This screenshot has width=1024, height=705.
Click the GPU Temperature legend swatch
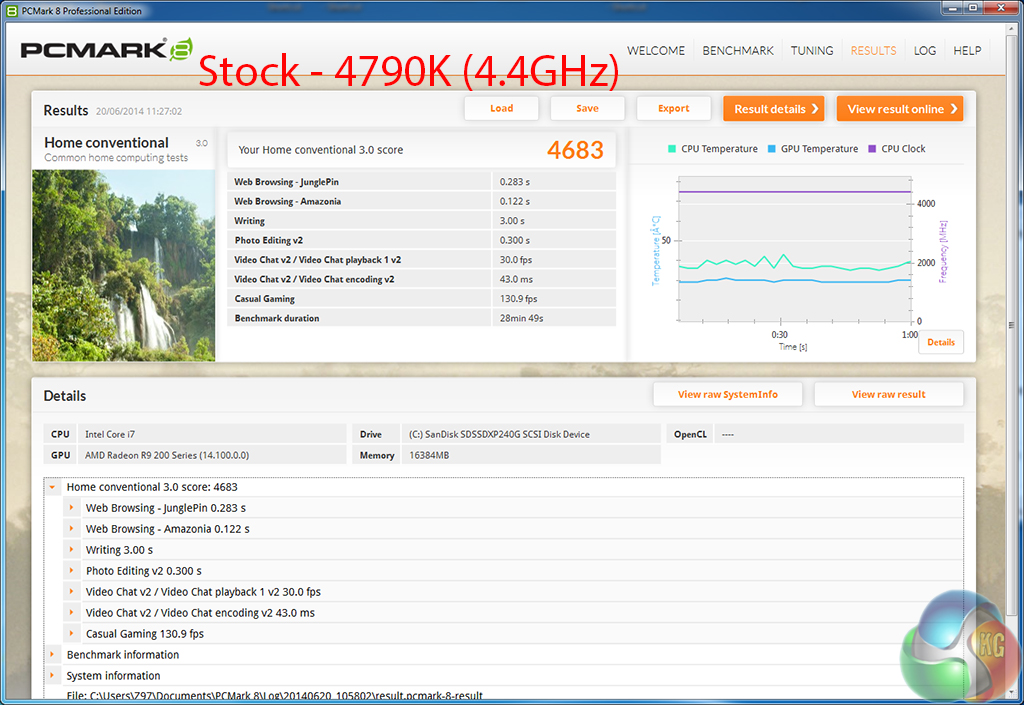[x=771, y=149]
